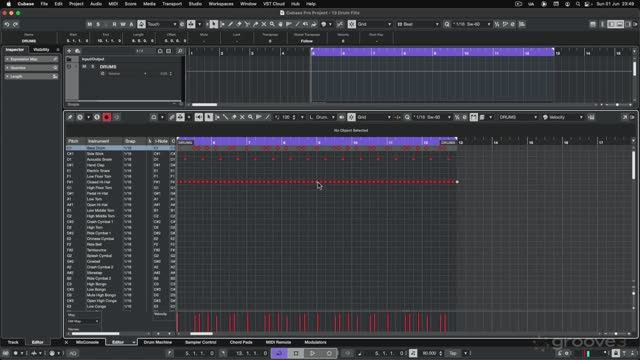Screen dimensions: 640x360
Task: Click the Closed Hi-Hat row in drum list
Action: coord(121,182)
